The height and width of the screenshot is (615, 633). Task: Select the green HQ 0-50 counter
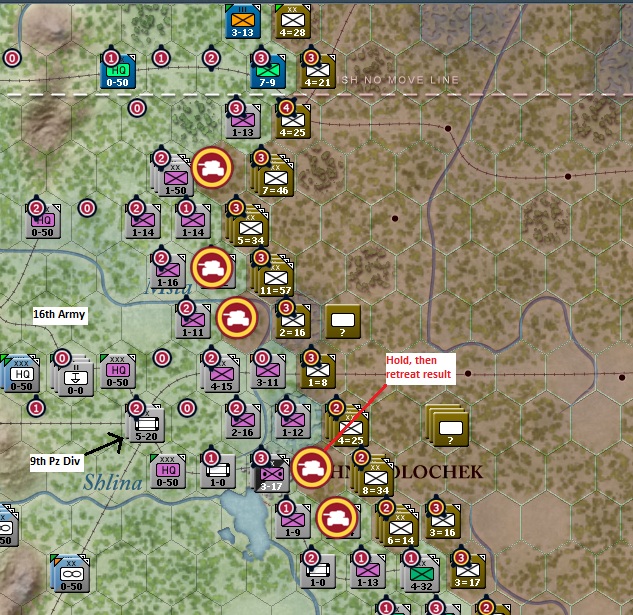pyautogui.click(x=117, y=71)
